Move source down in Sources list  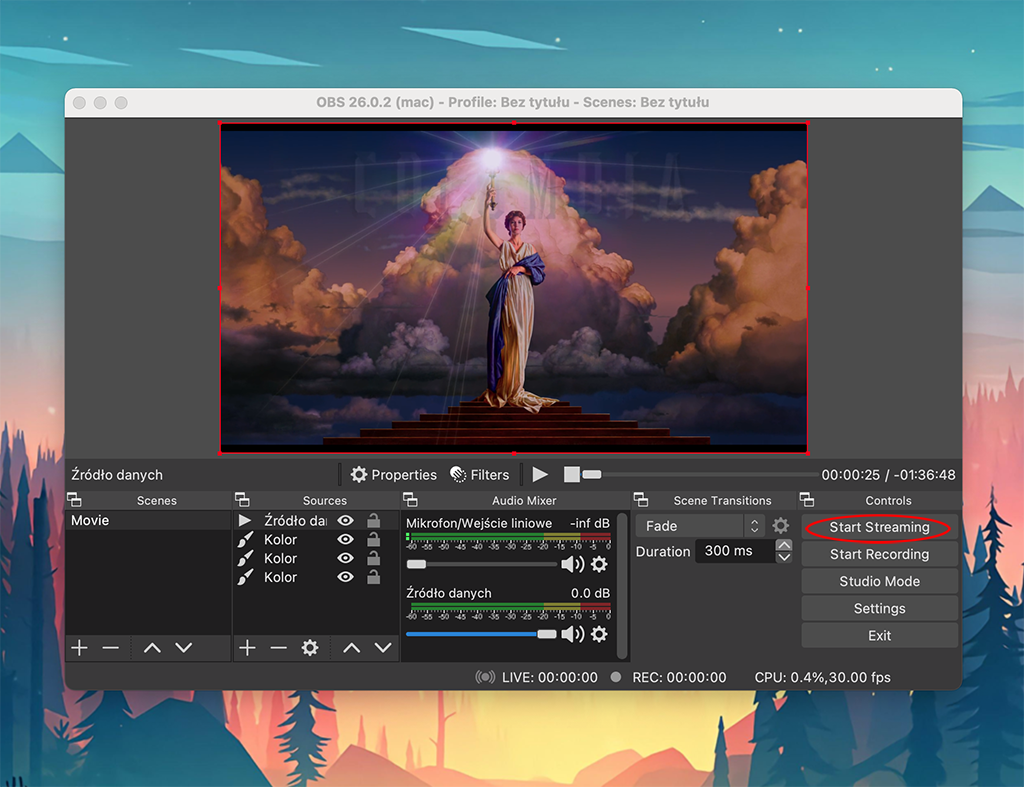[383, 648]
